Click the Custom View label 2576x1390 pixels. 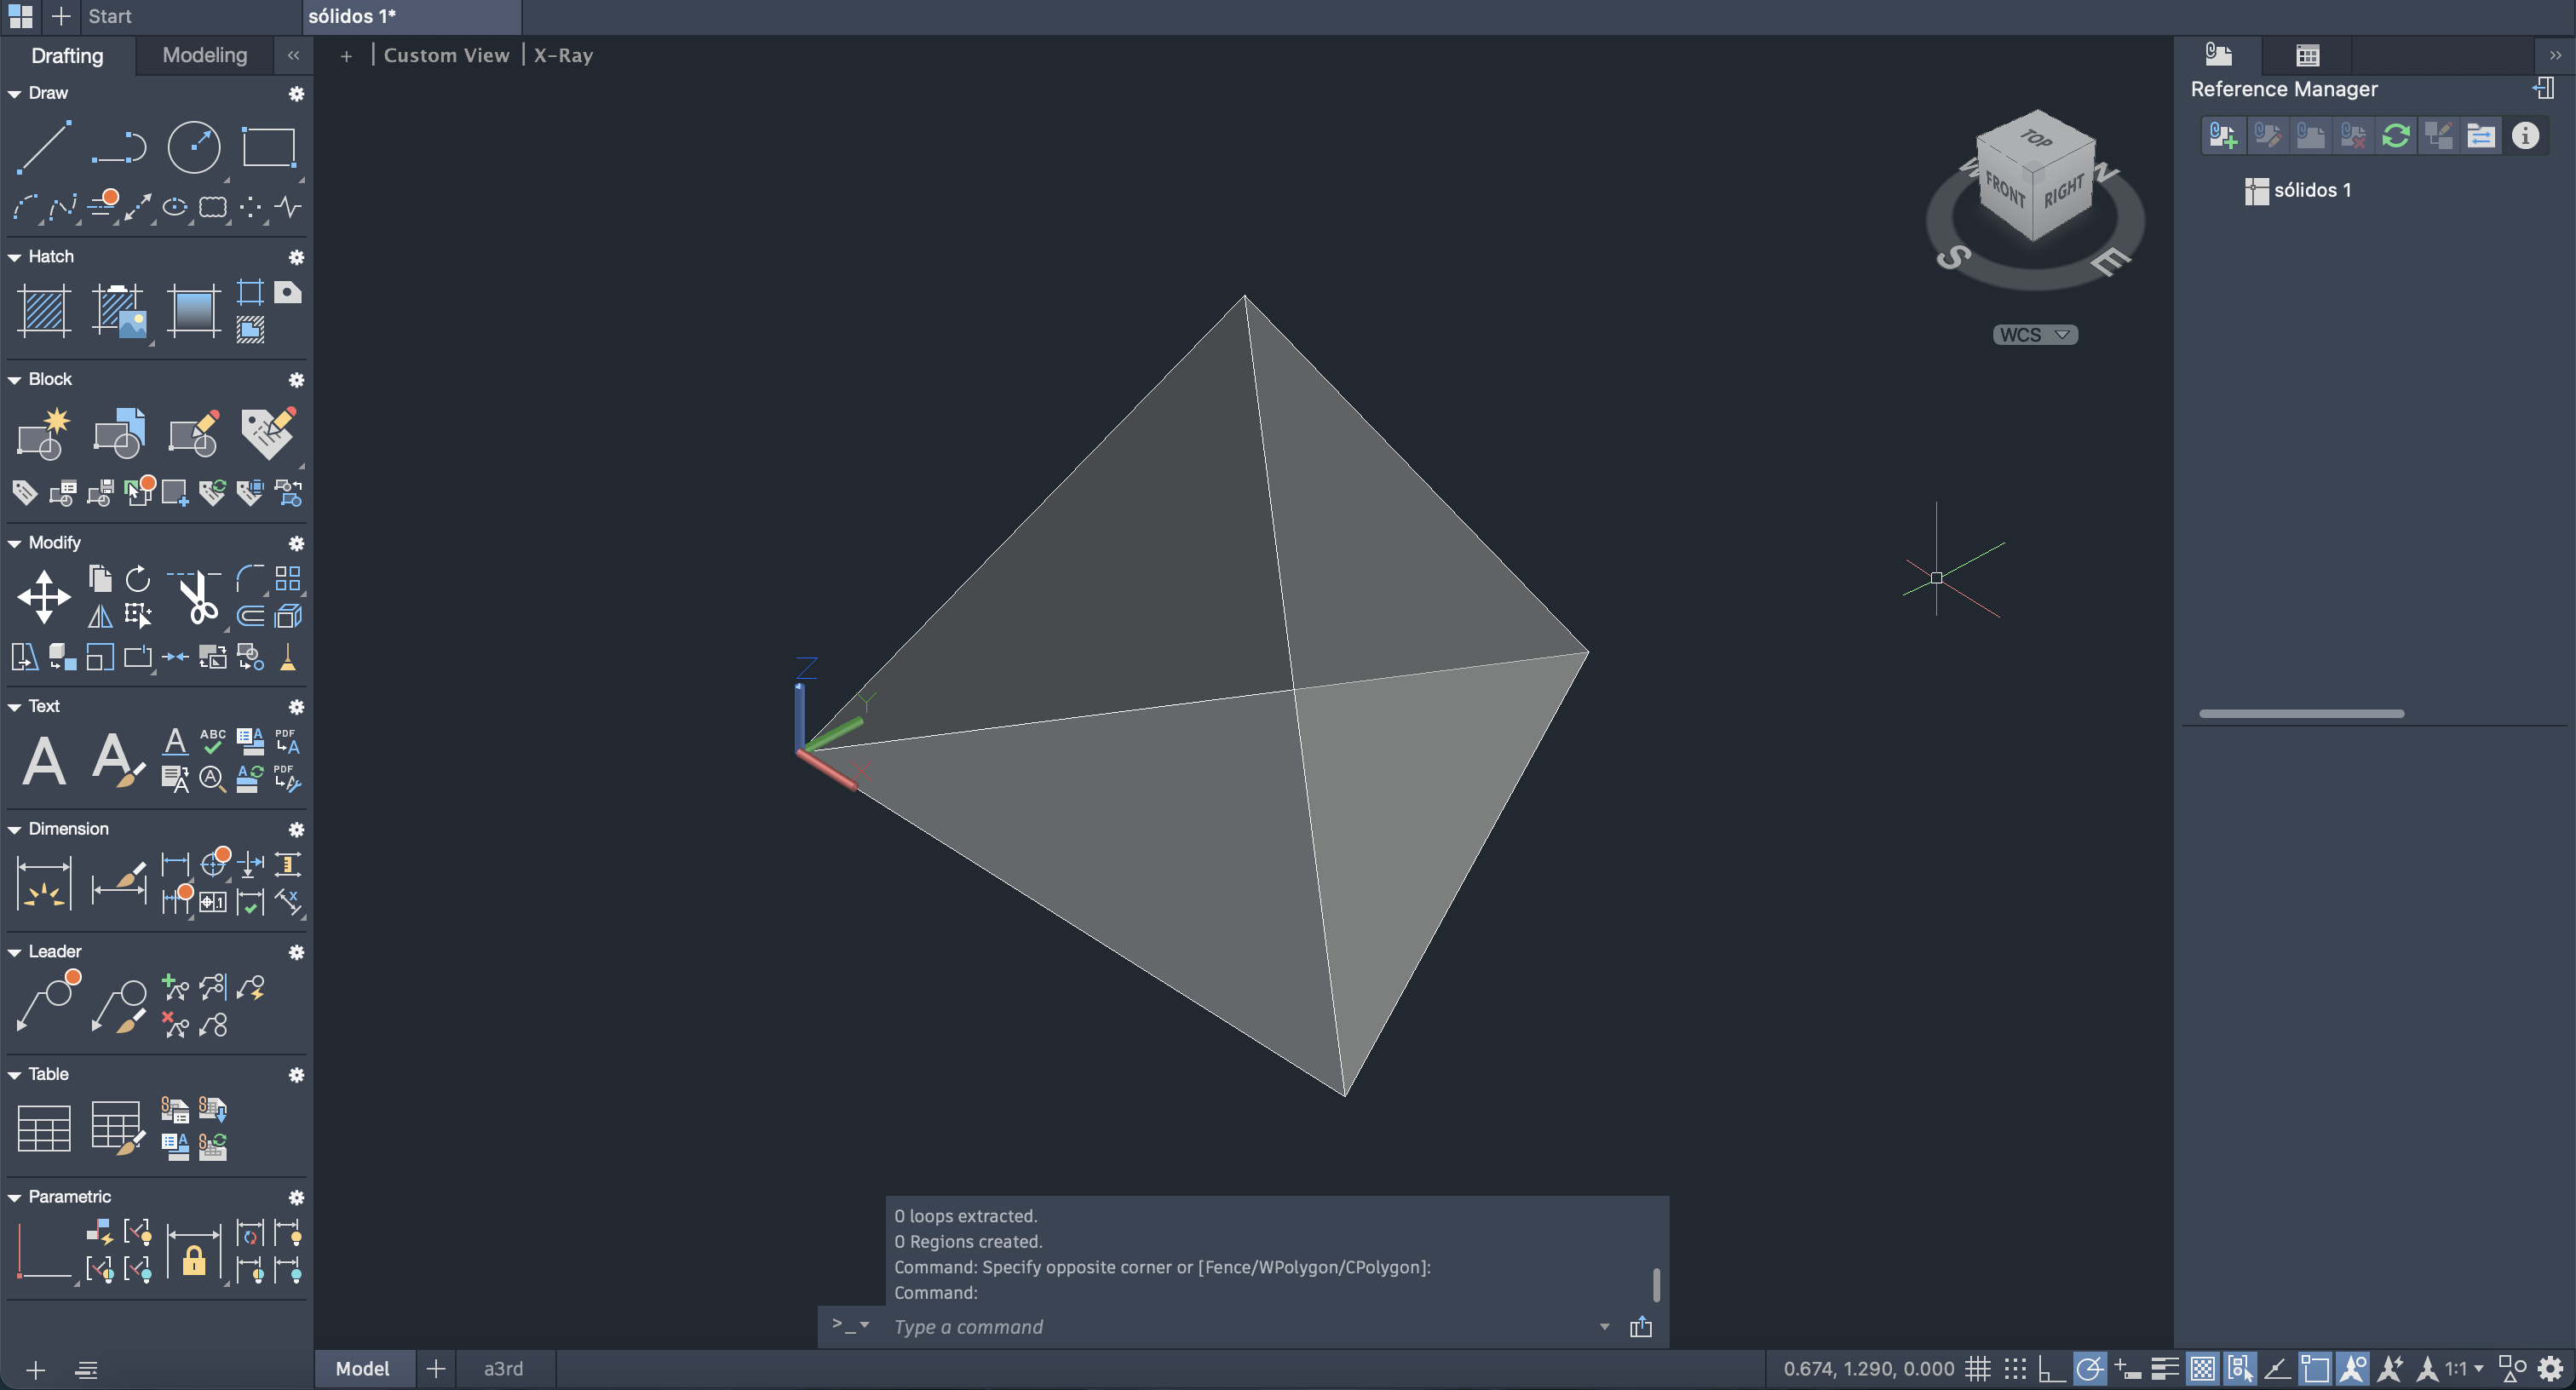(446, 55)
